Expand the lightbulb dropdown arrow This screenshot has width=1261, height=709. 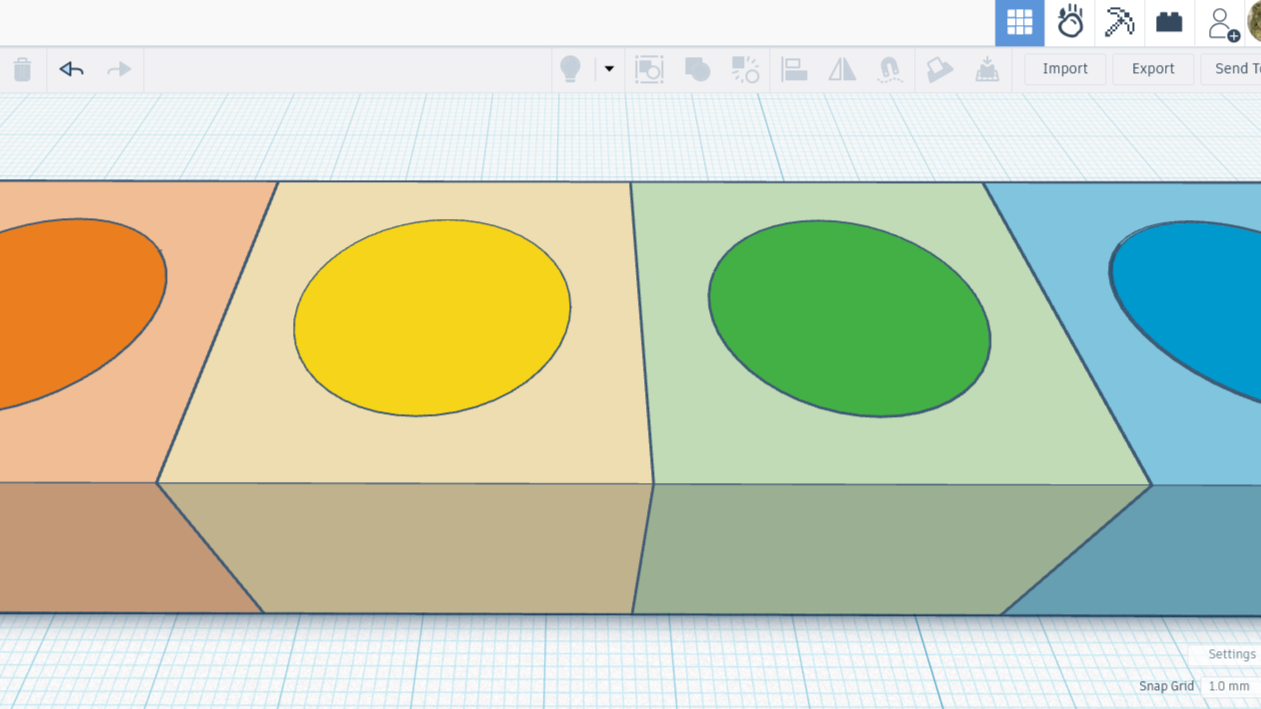click(x=608, y=69)
